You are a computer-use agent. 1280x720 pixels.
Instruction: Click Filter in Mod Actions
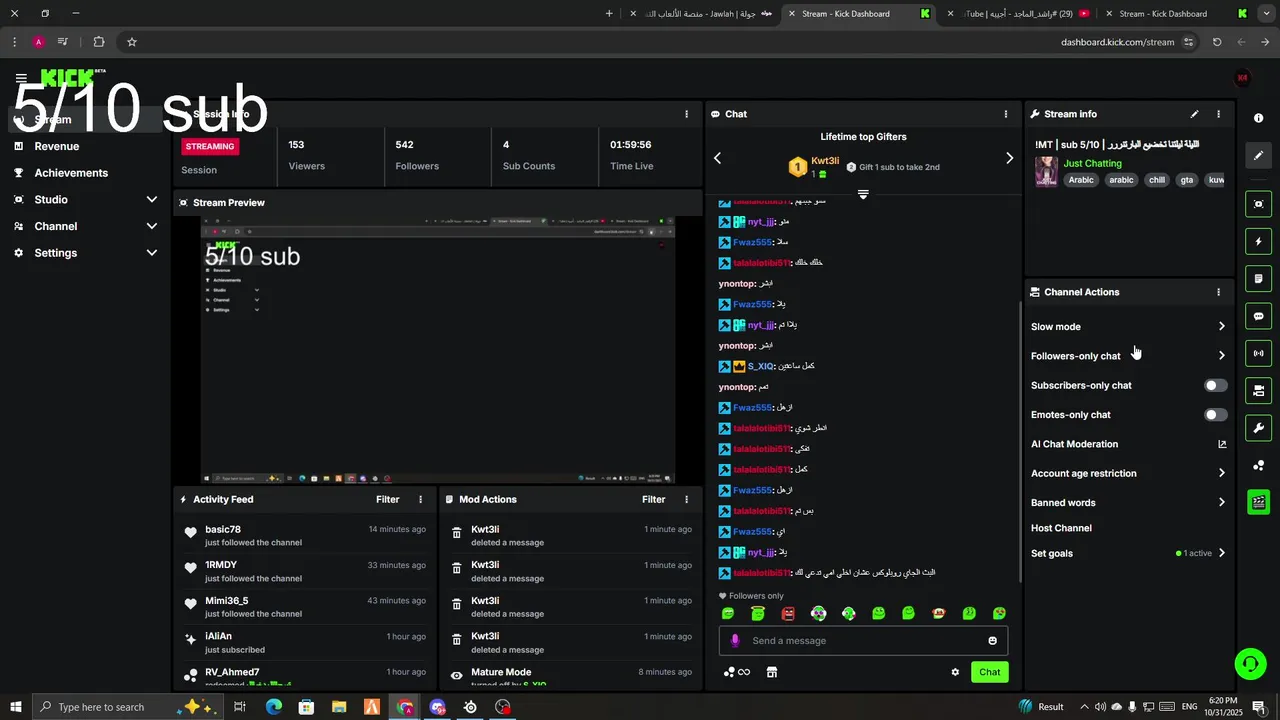[x=653, y=499]
